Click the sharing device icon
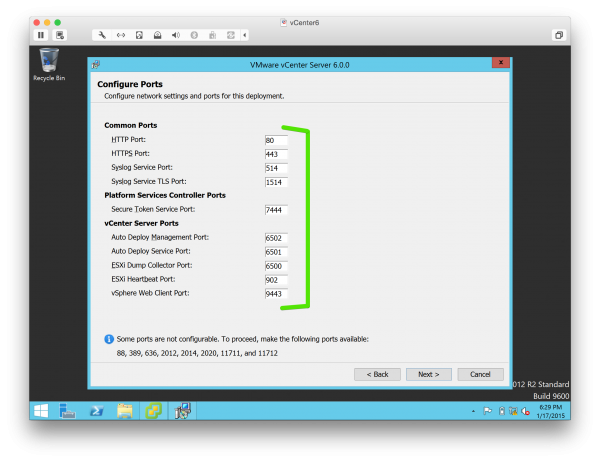 tap(231, 35)
